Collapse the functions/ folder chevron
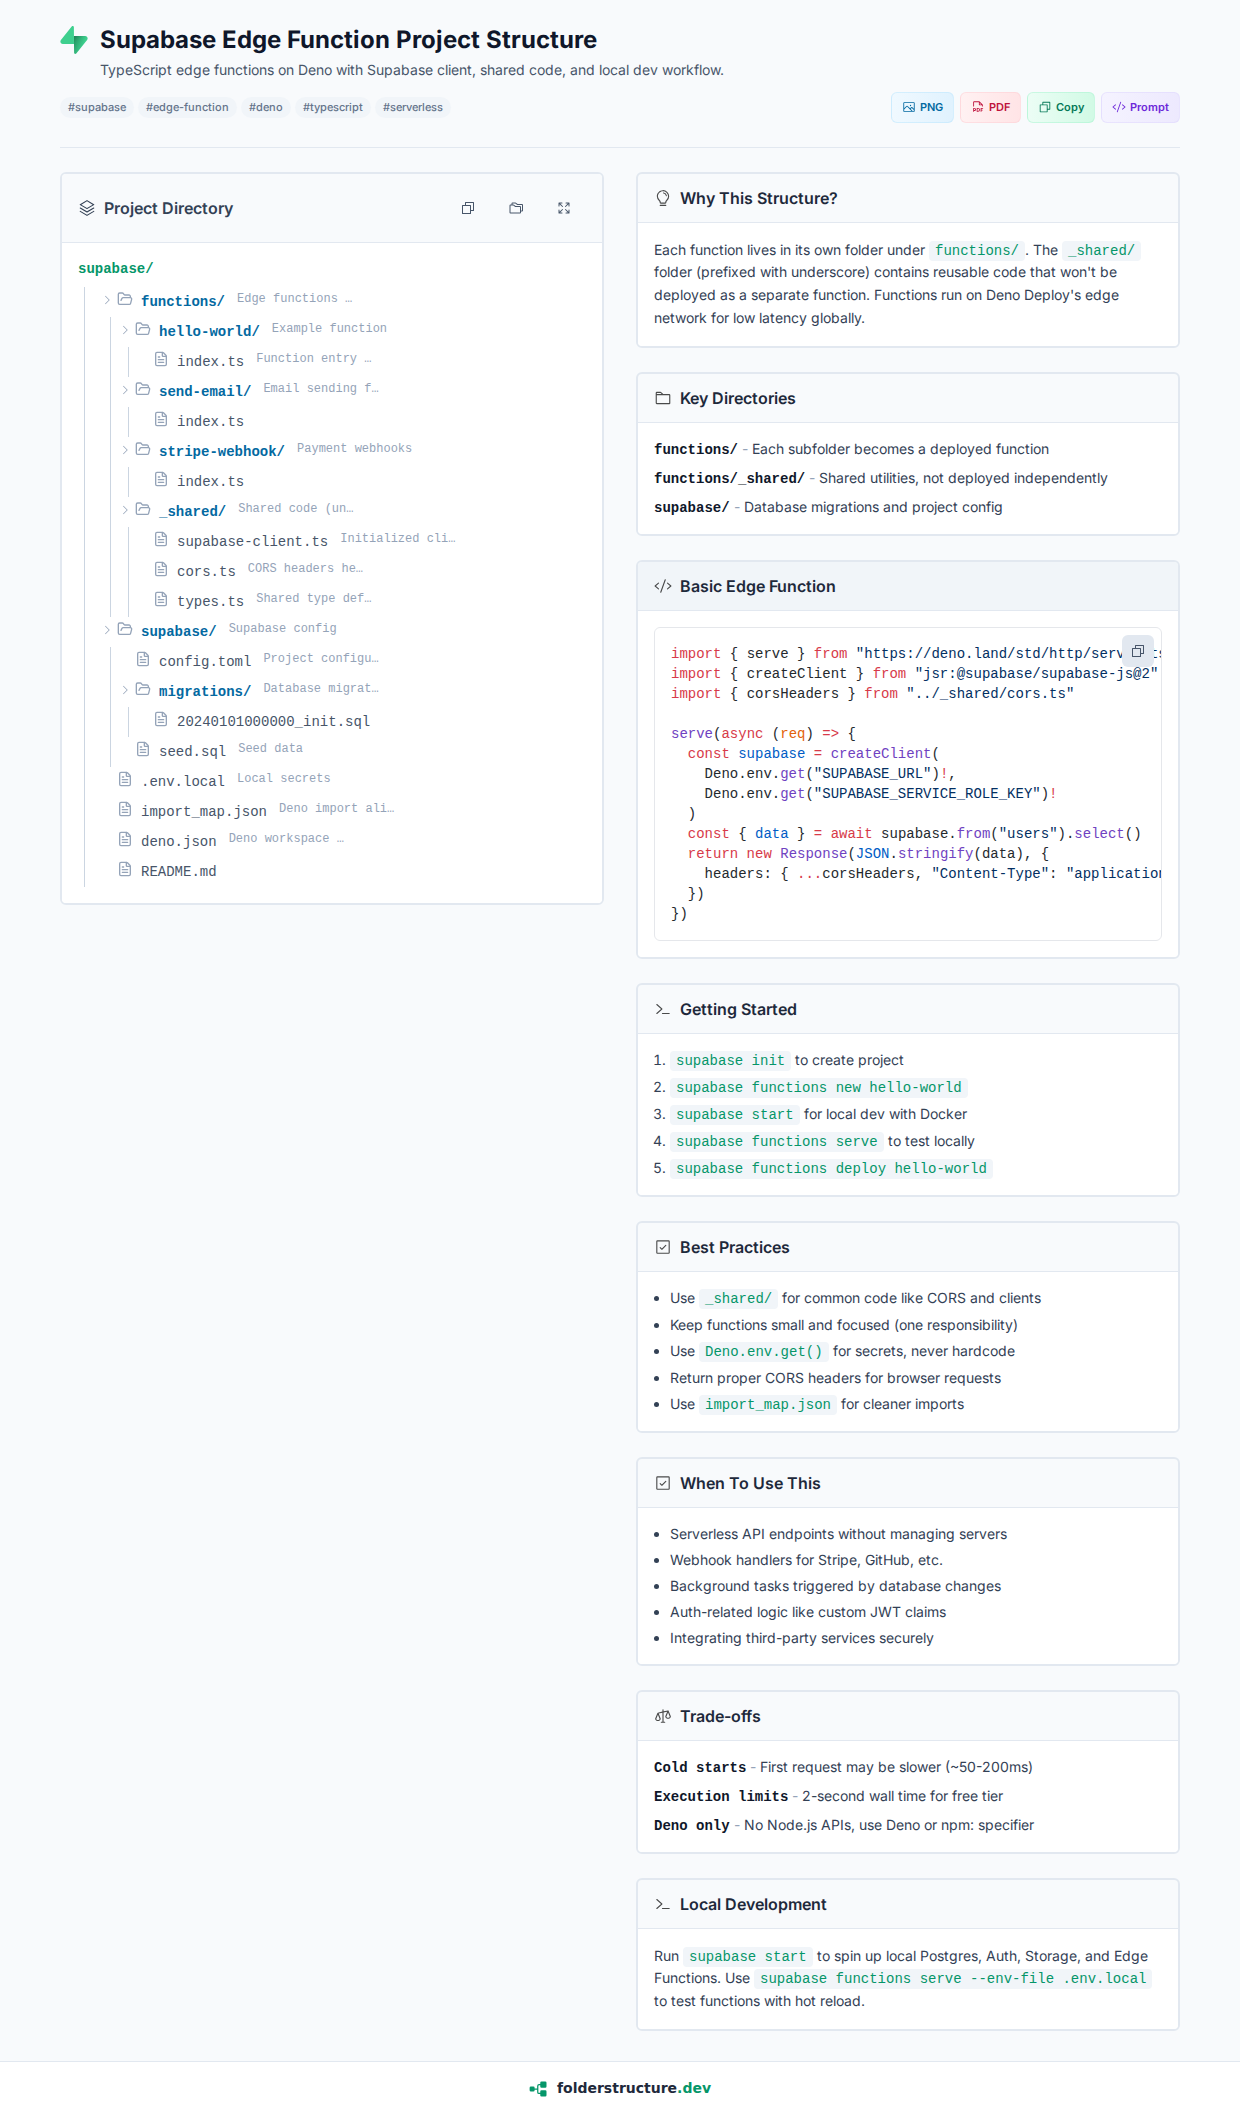 point(107,300)
